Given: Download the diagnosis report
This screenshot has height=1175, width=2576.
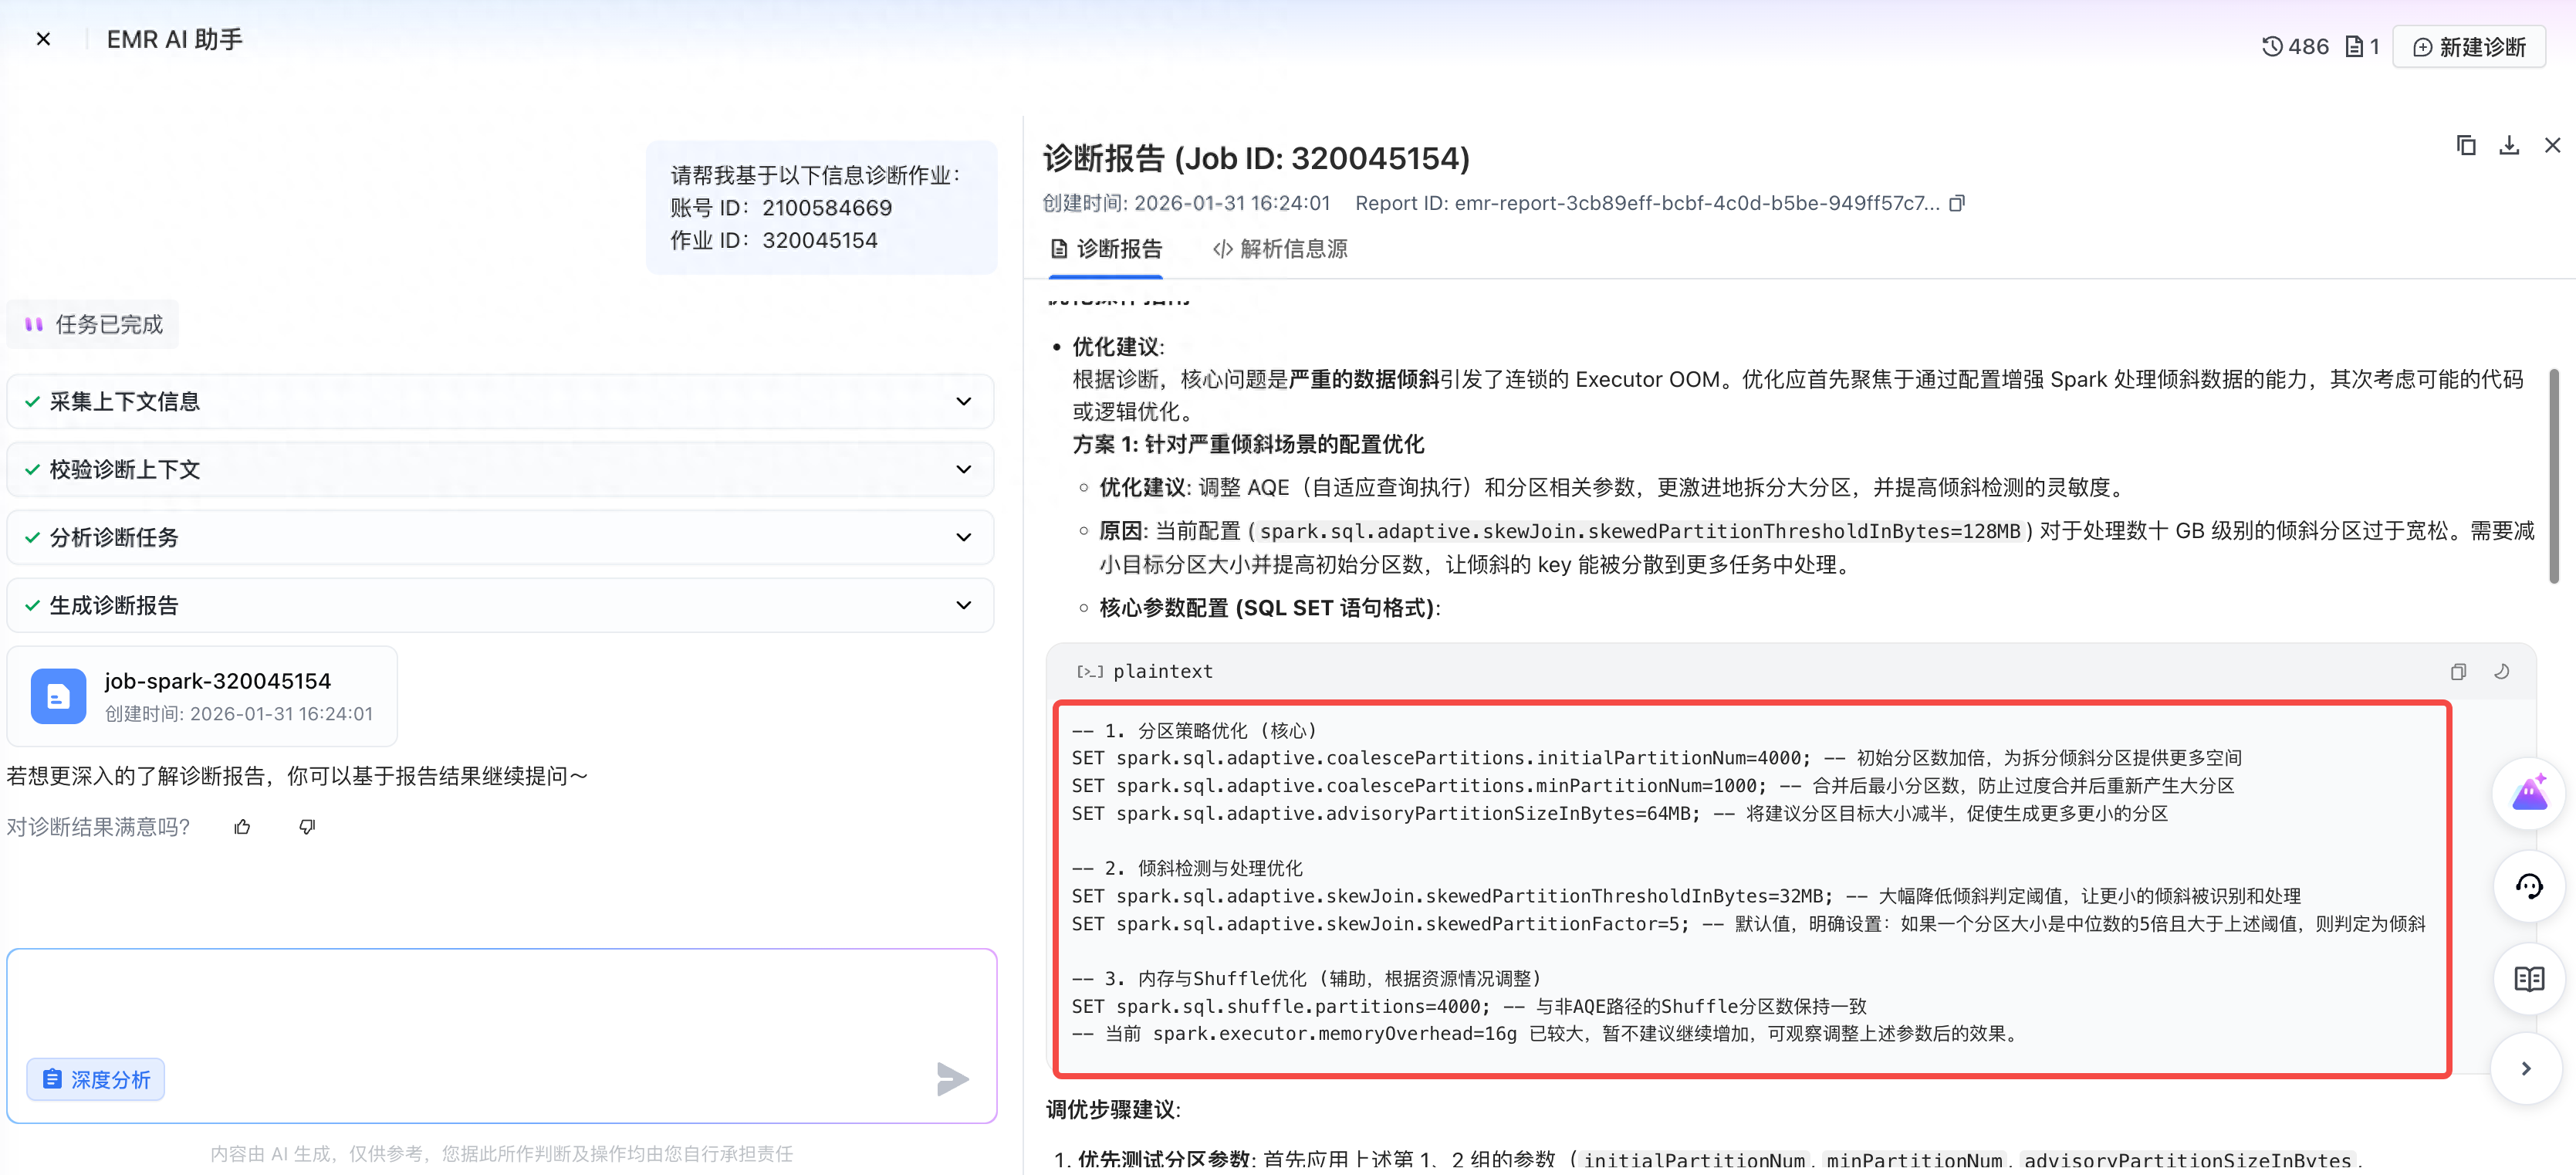Looking at the screenshot, I should [x=2509, y=146].
